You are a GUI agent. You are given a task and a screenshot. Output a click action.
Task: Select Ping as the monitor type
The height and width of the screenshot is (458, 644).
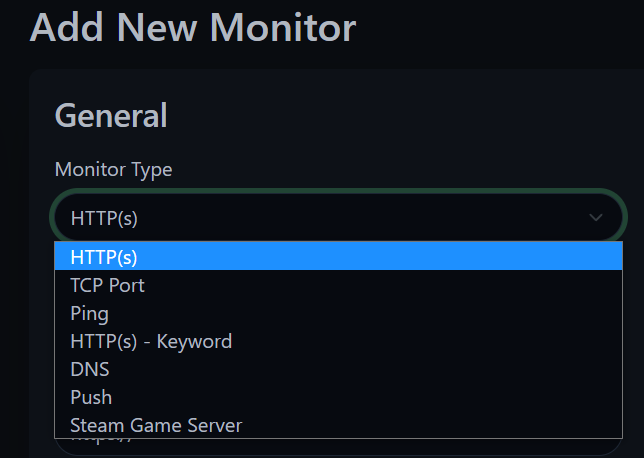pos(90,313)
